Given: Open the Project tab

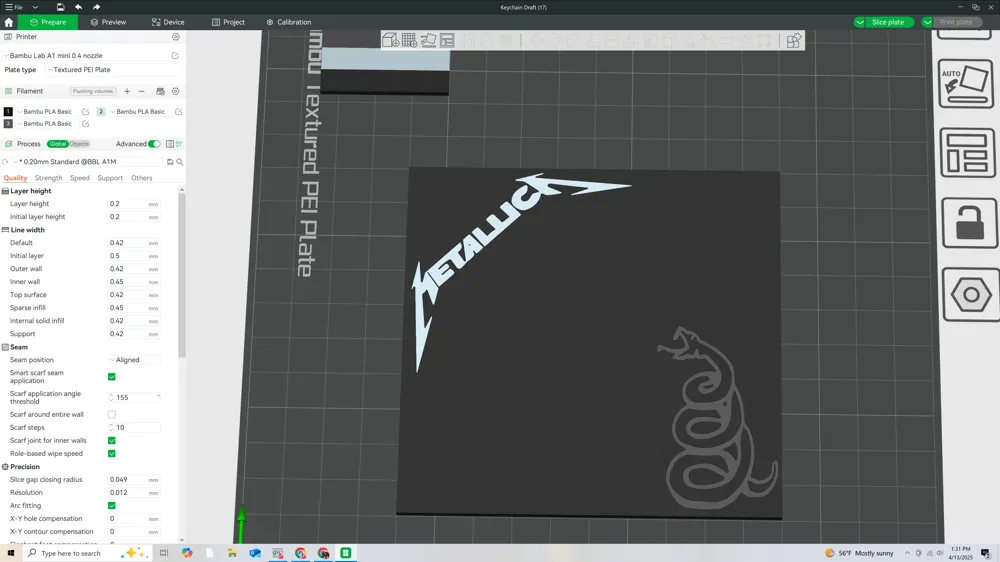Looking at the screenshot, I should point(228,22).
